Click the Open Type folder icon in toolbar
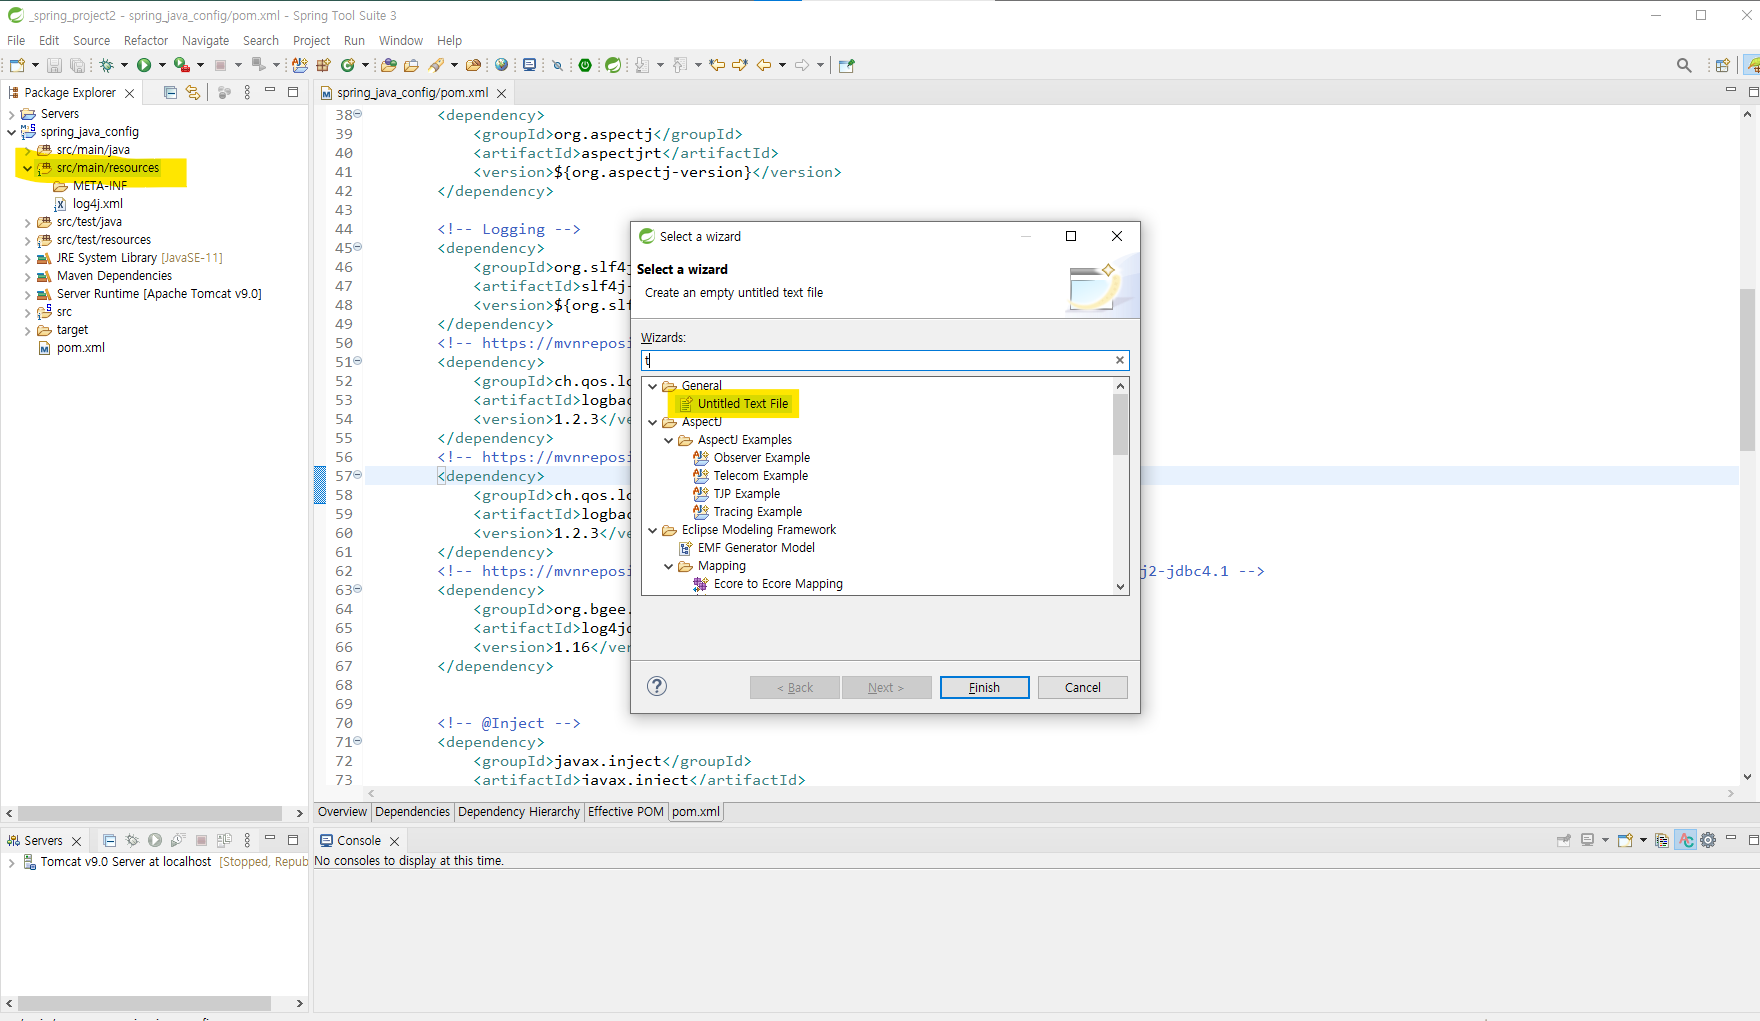This screenshot has width=1760, height=1021. tap(388, 65)
